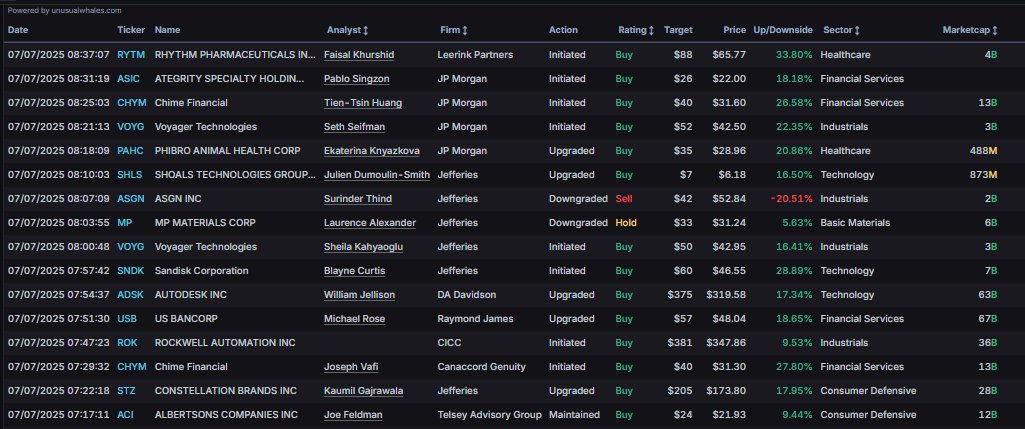Open STZ ticker link

pos(126,390)
